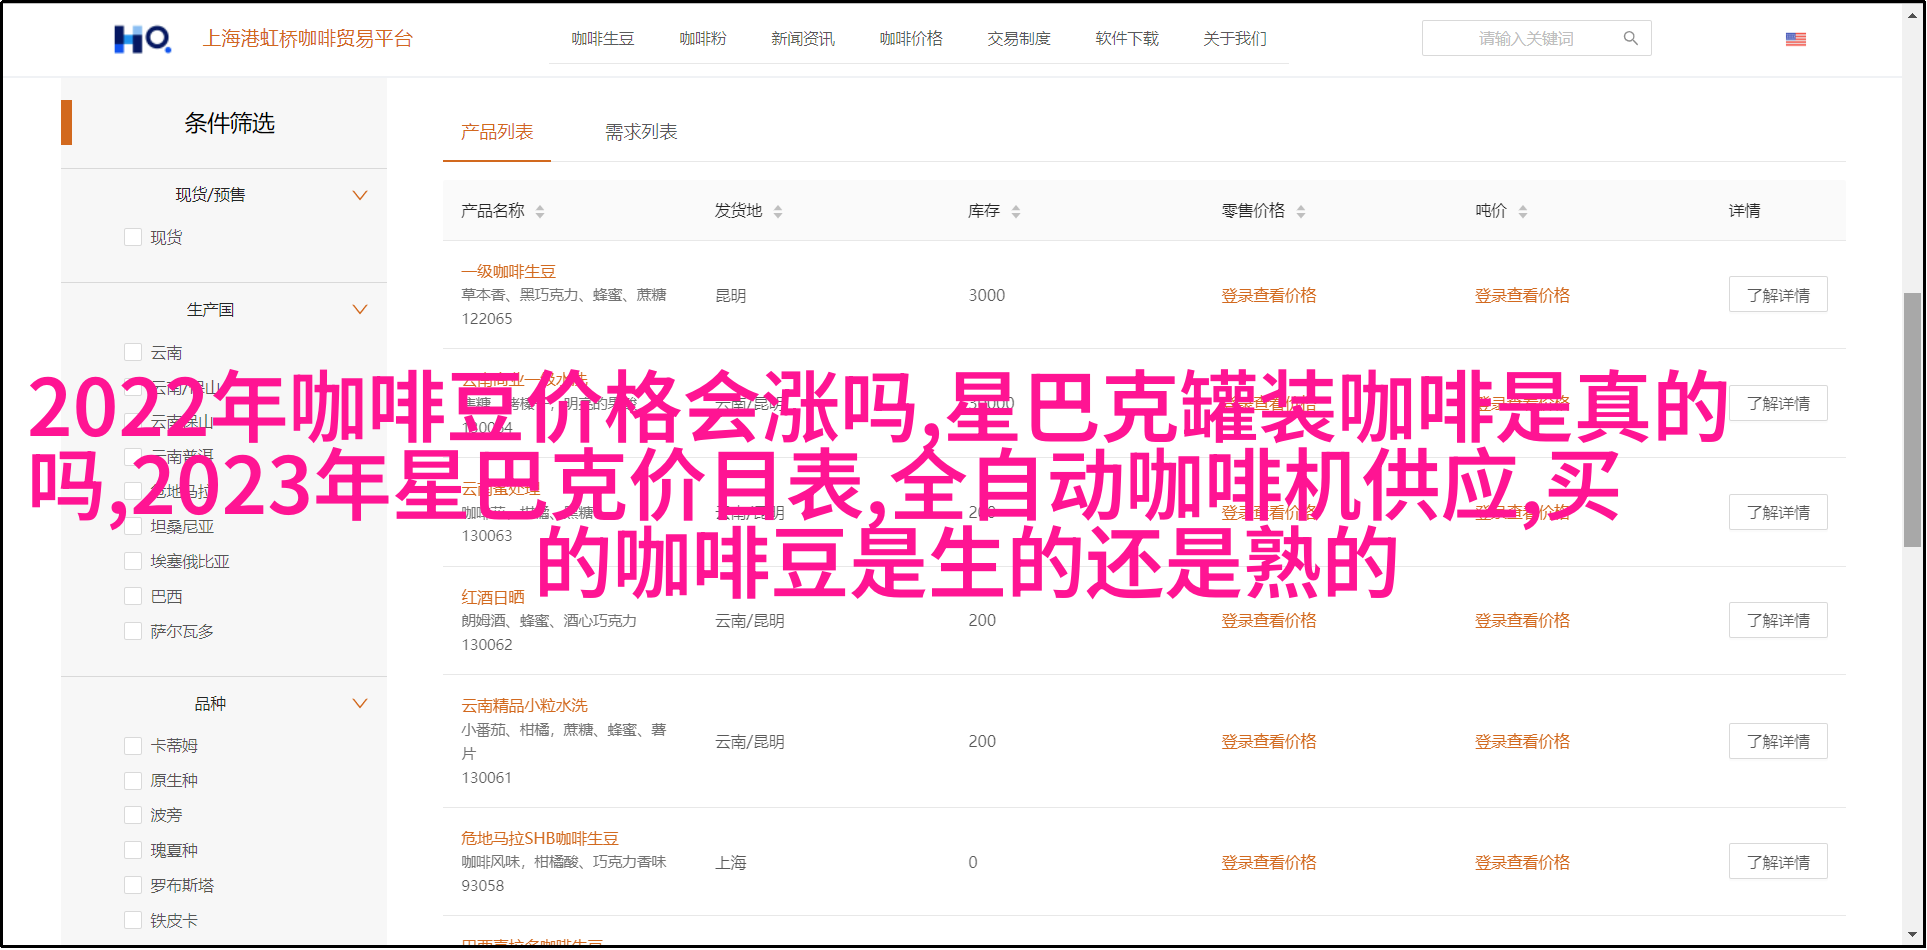Click the 上海港虹桥咖啡贸易平台 site title
This screenshot has height=950, width=1927.
[308, 39]
